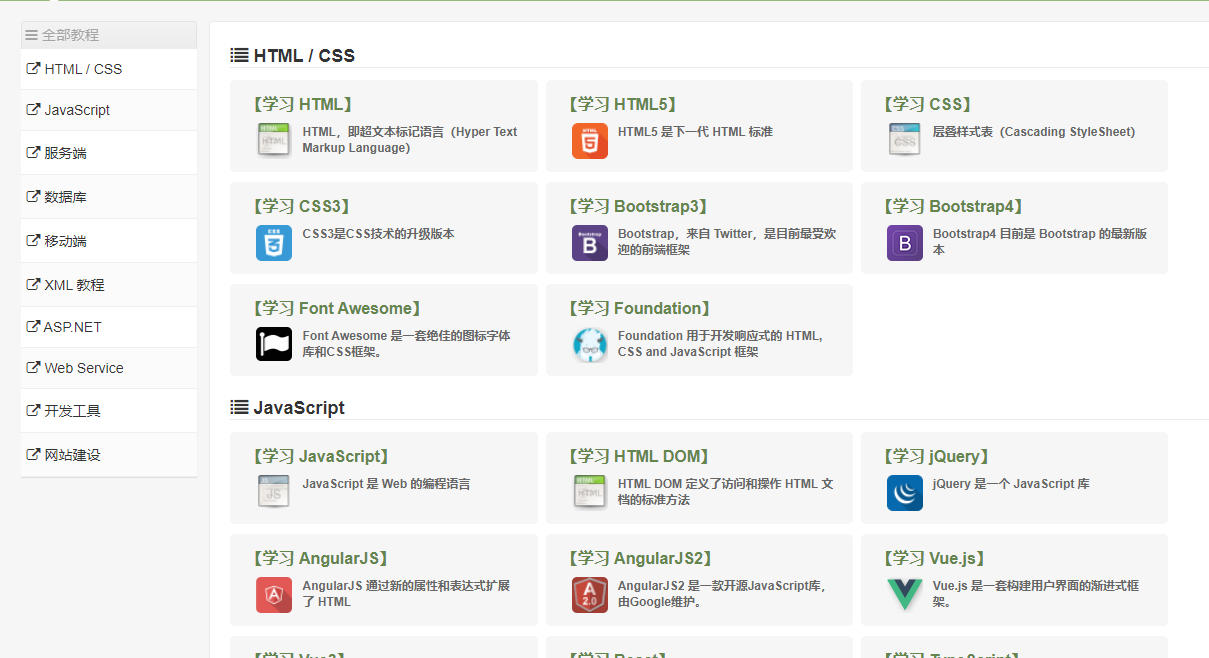This screenshot has width=1209, height=658.
Task: Click the orange HTML5 shield icon
Action: (590, 140)
